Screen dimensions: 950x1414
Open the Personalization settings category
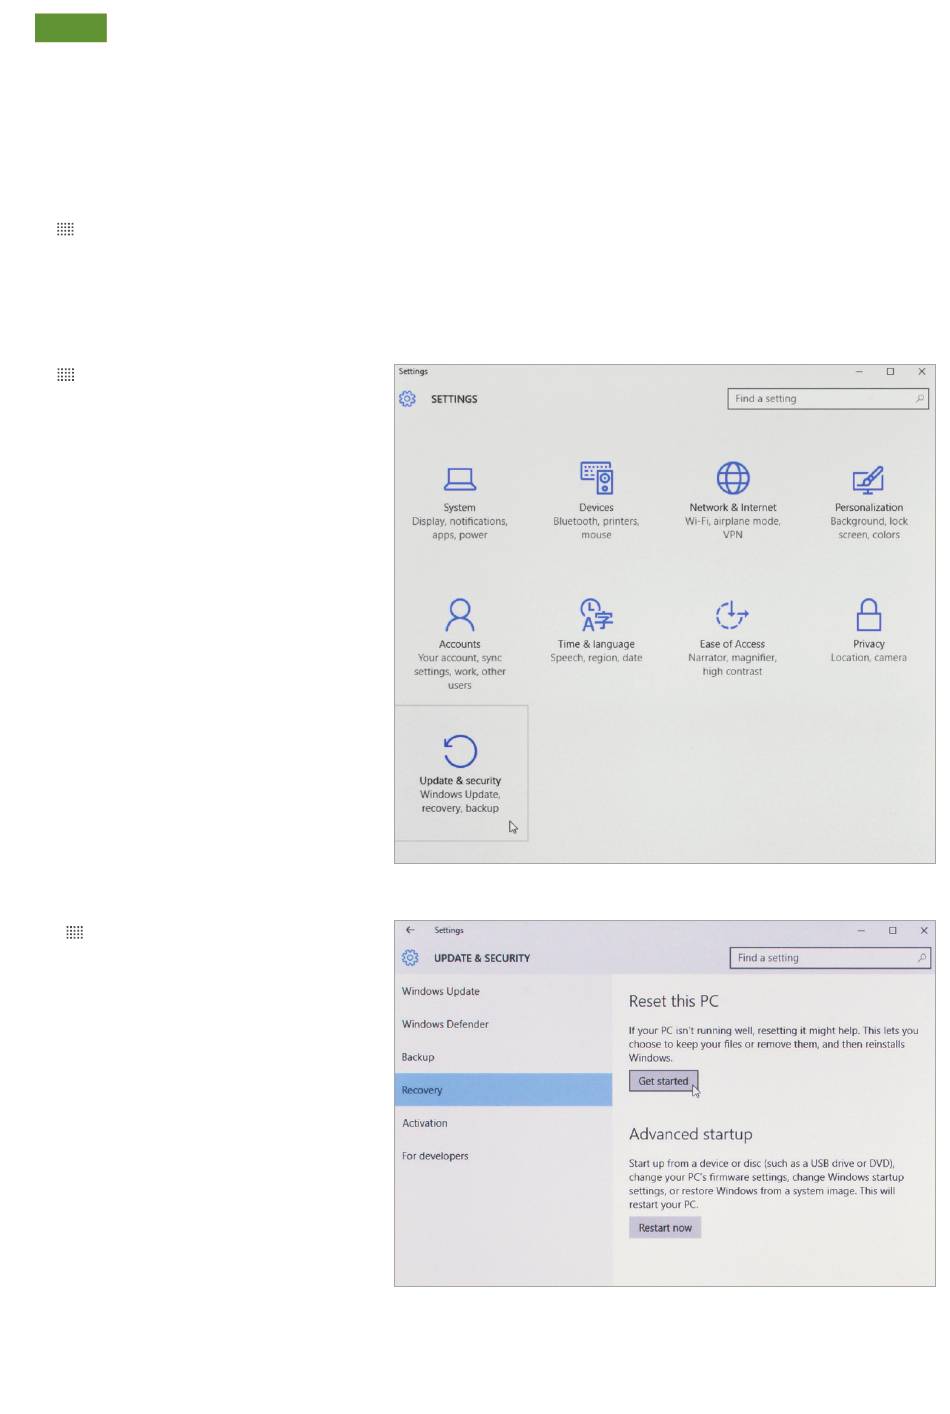[869, 503]
